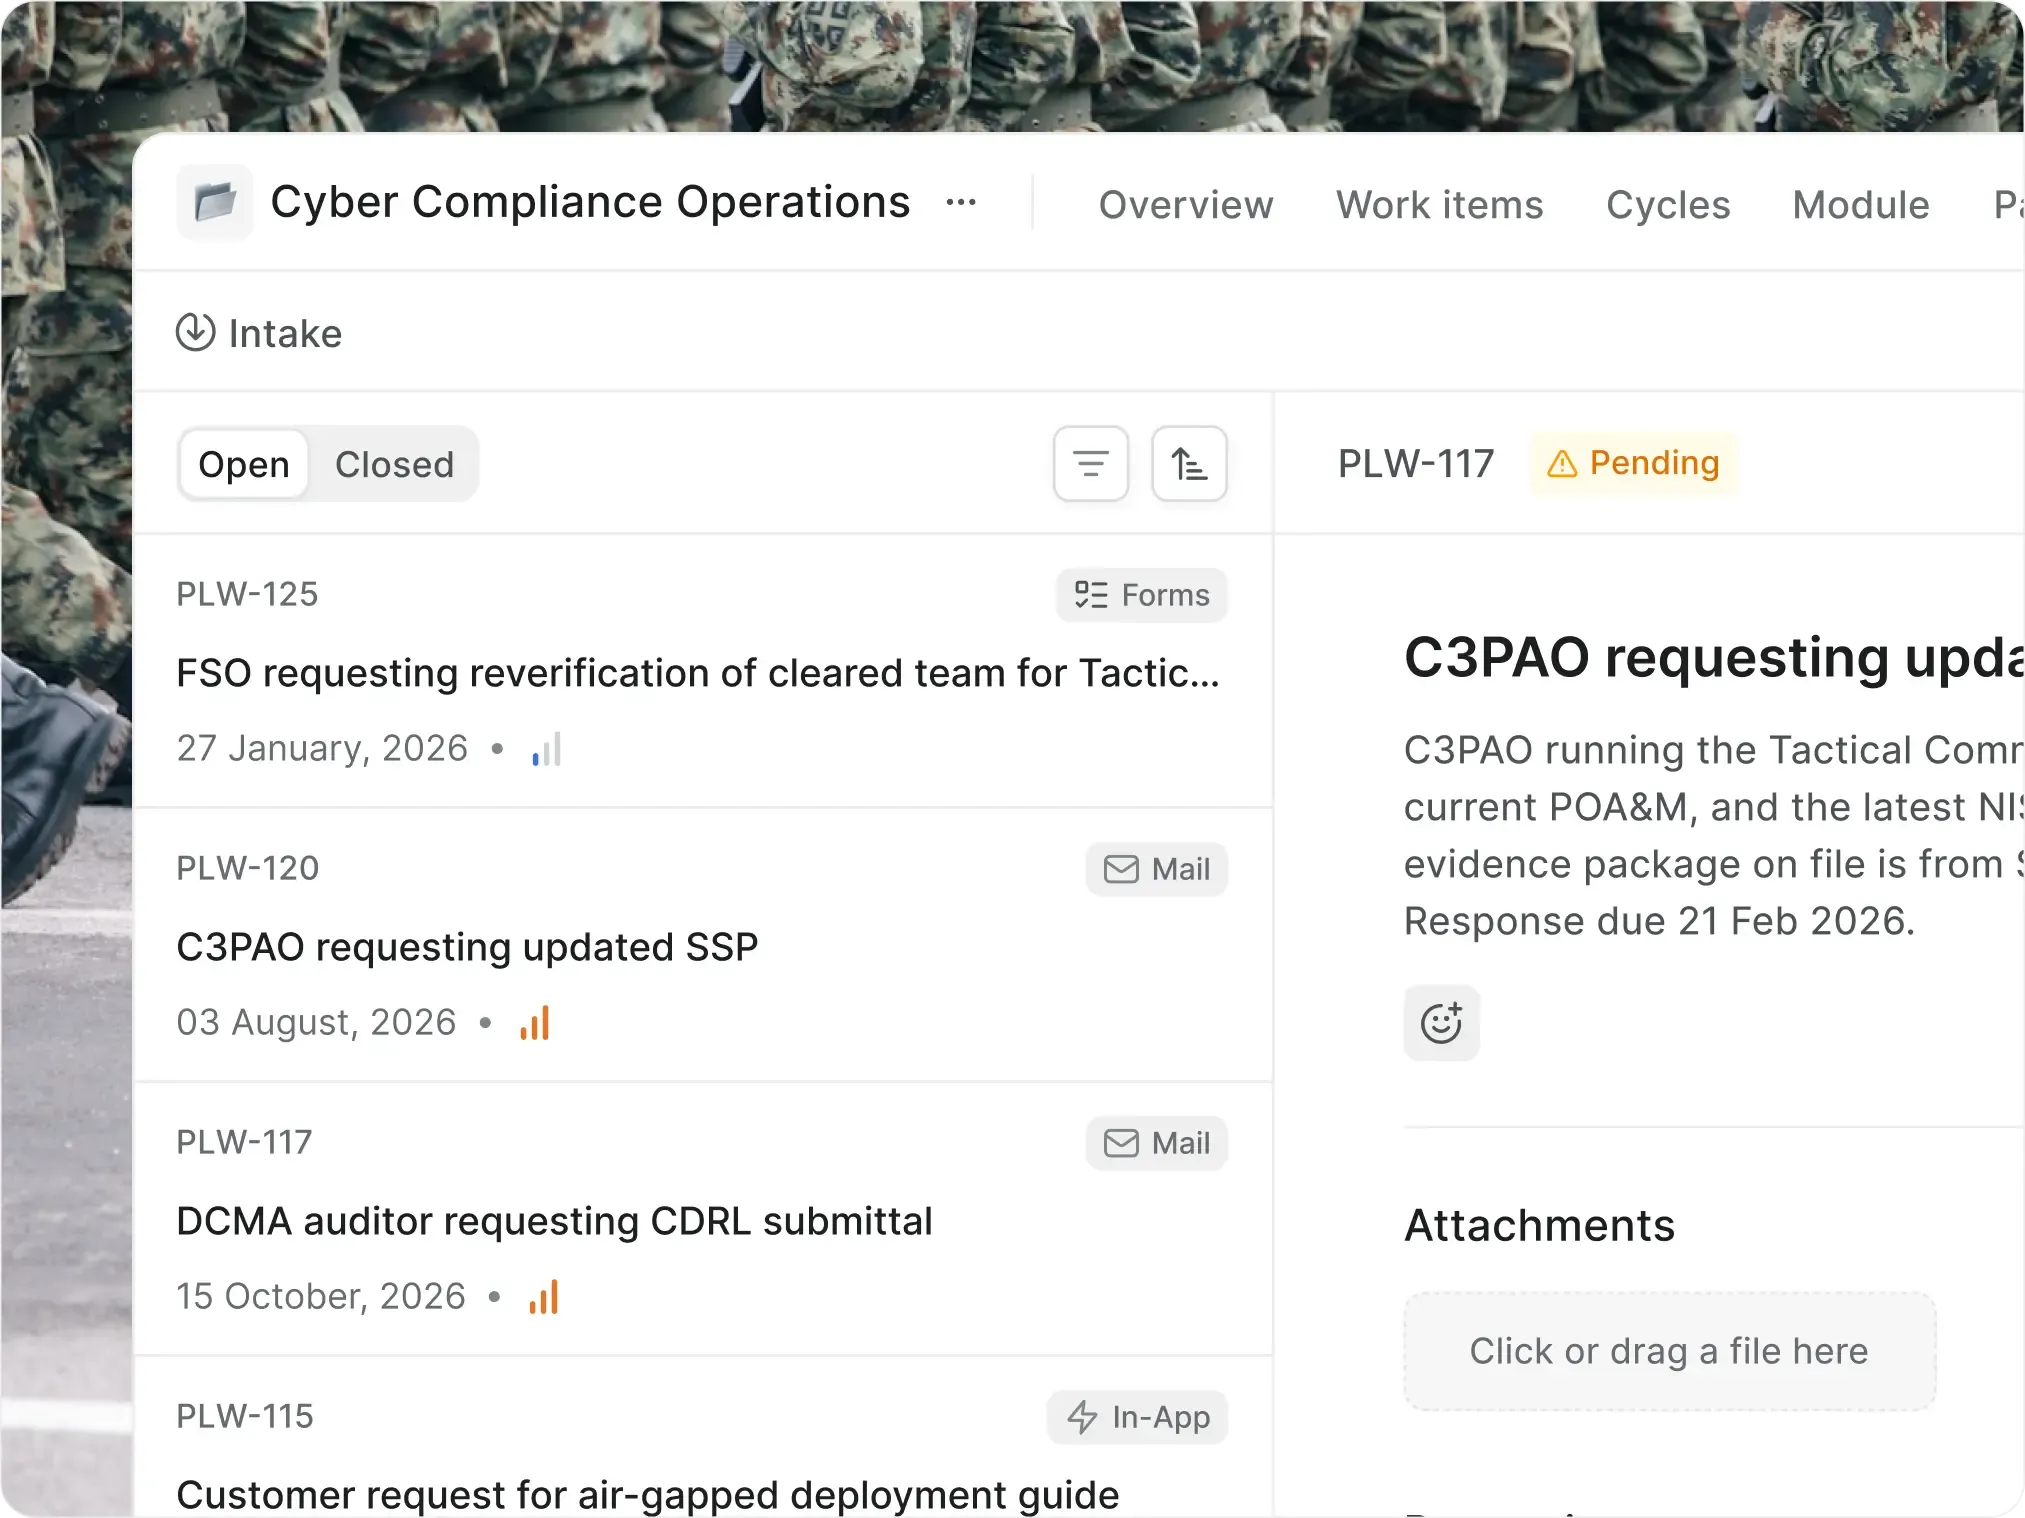Screen dimensions: 2025x1518
Task: Switch to the Closed intake items
Action: pos(394,464)
